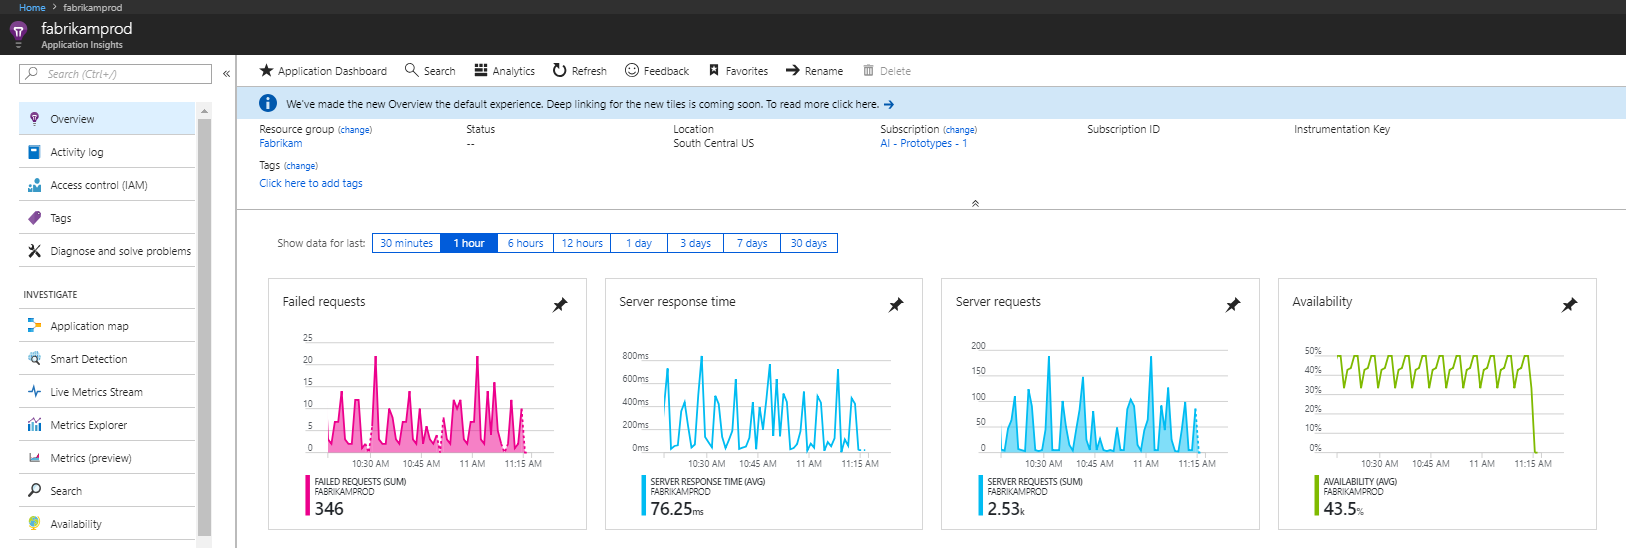Set data range to 7 days
The height and width of the screenshot is (548, 1626).
[752, 243]
